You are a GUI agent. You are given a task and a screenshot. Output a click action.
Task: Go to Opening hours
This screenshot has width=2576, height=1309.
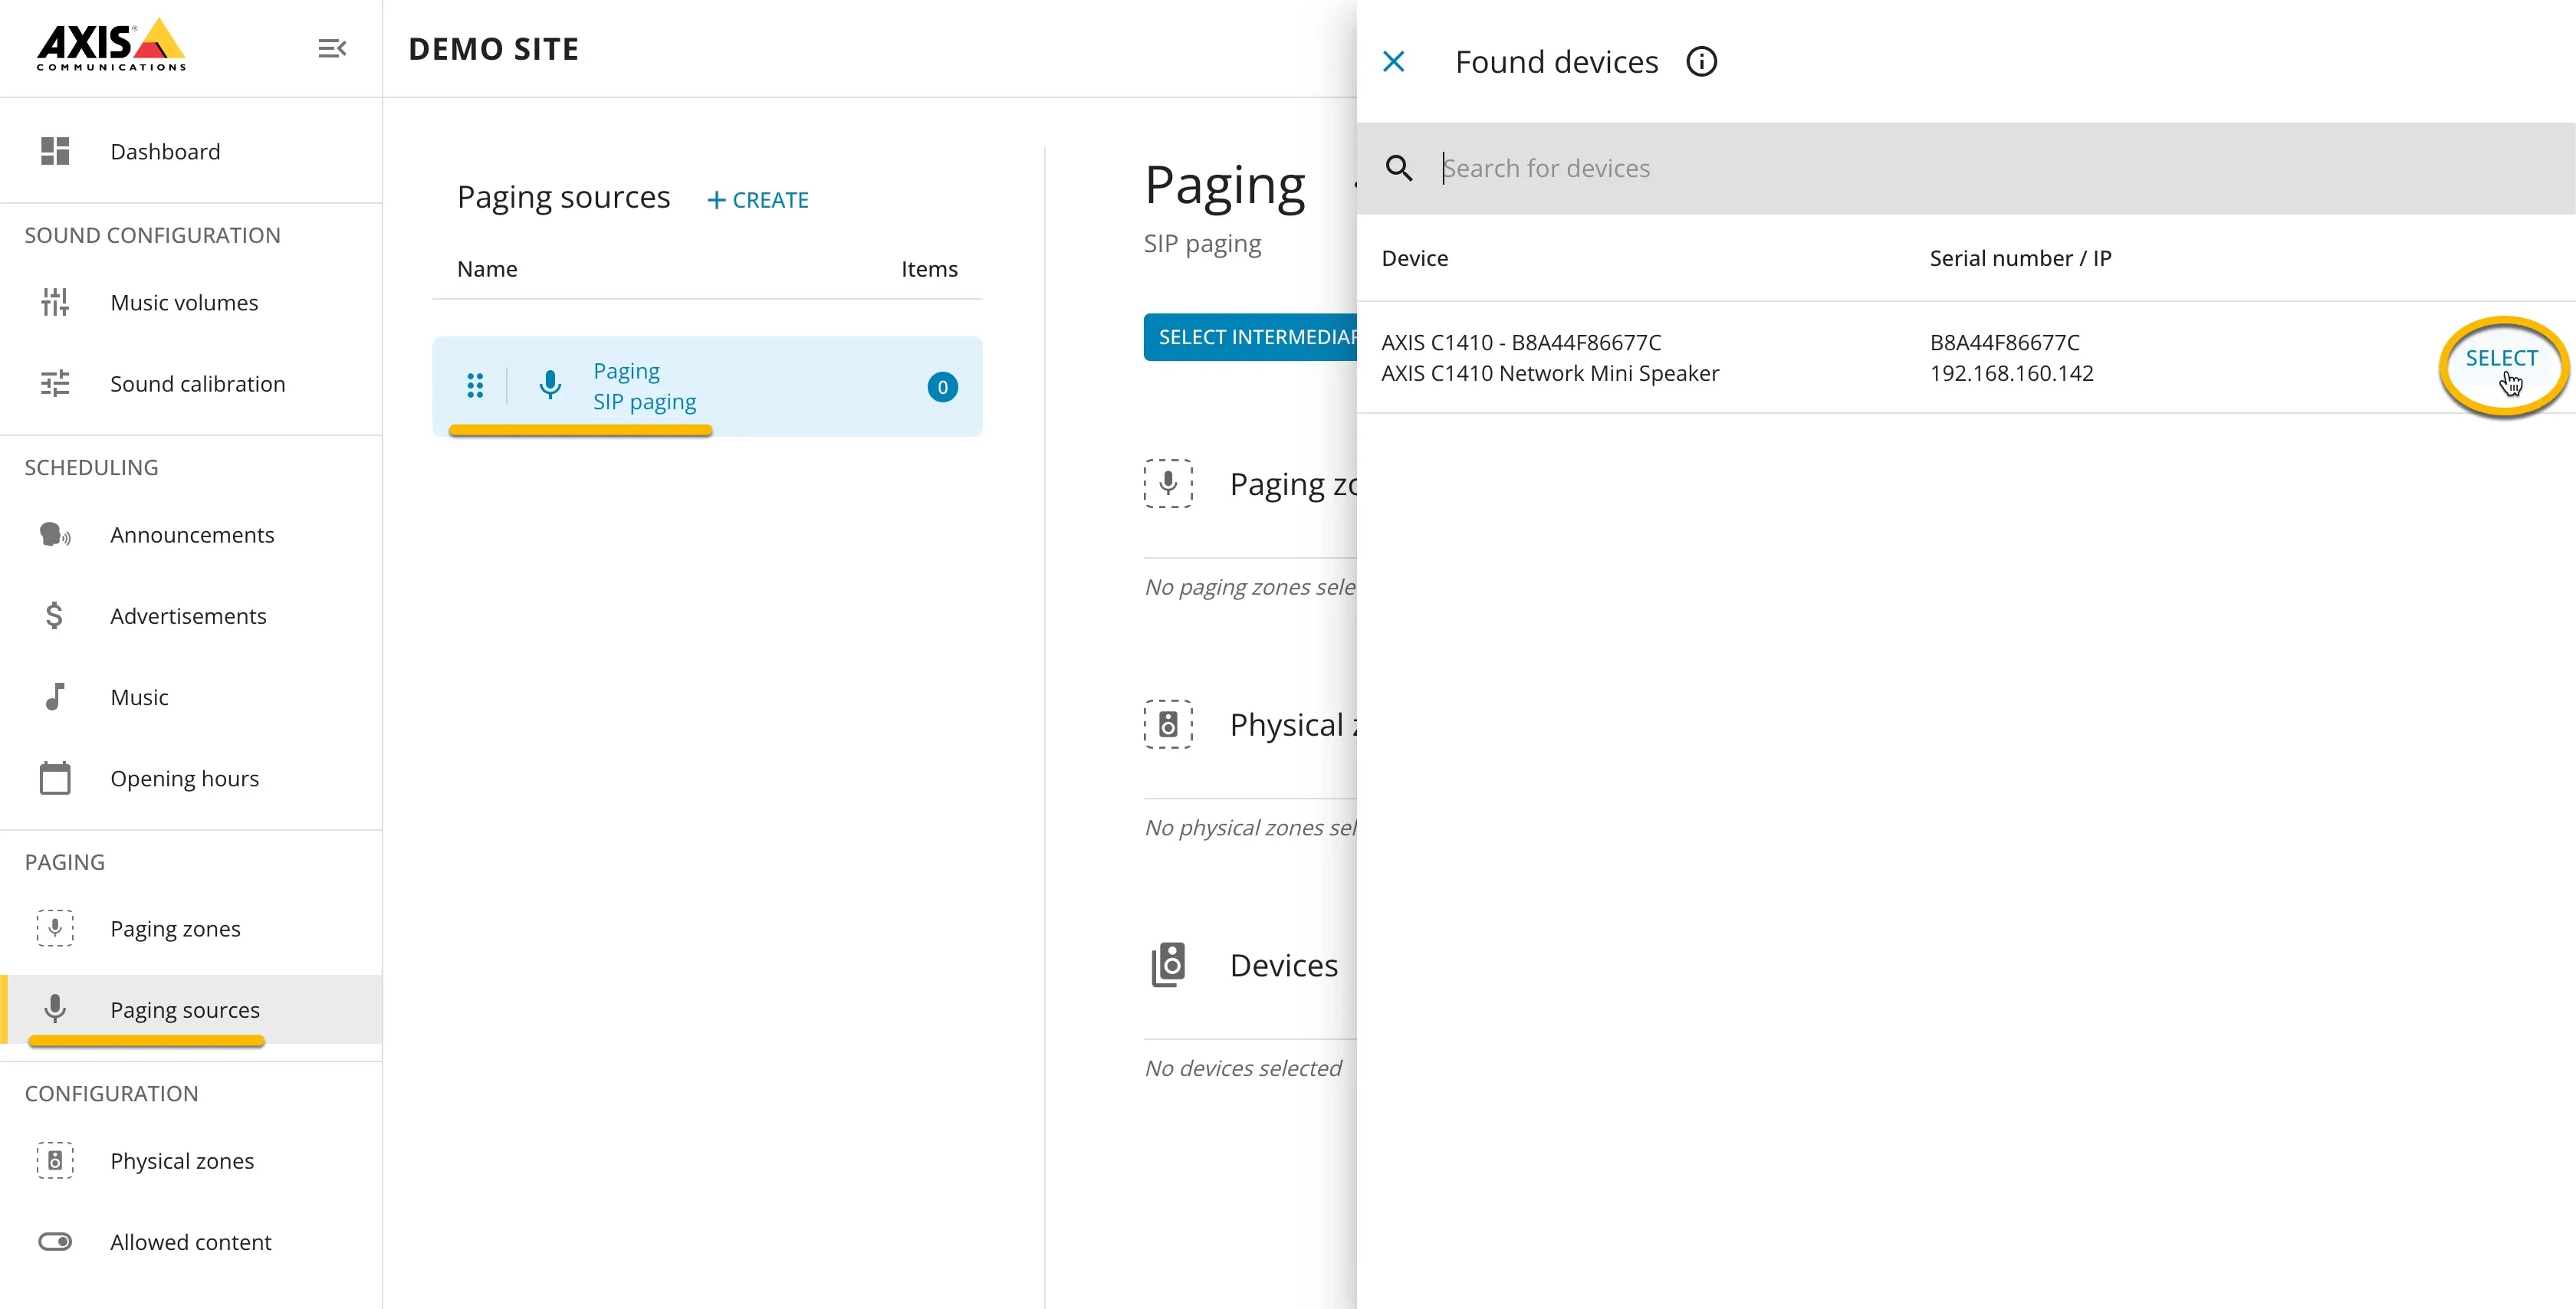191,778
